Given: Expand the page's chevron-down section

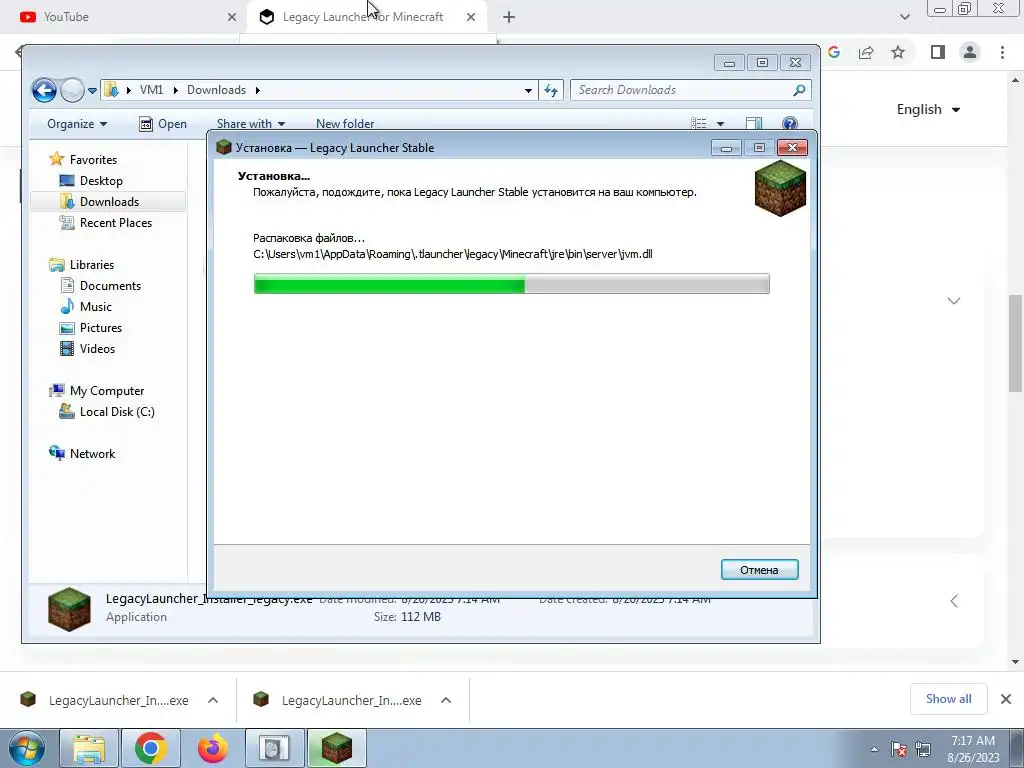Looking at the screenshot, I should point(953,301).
